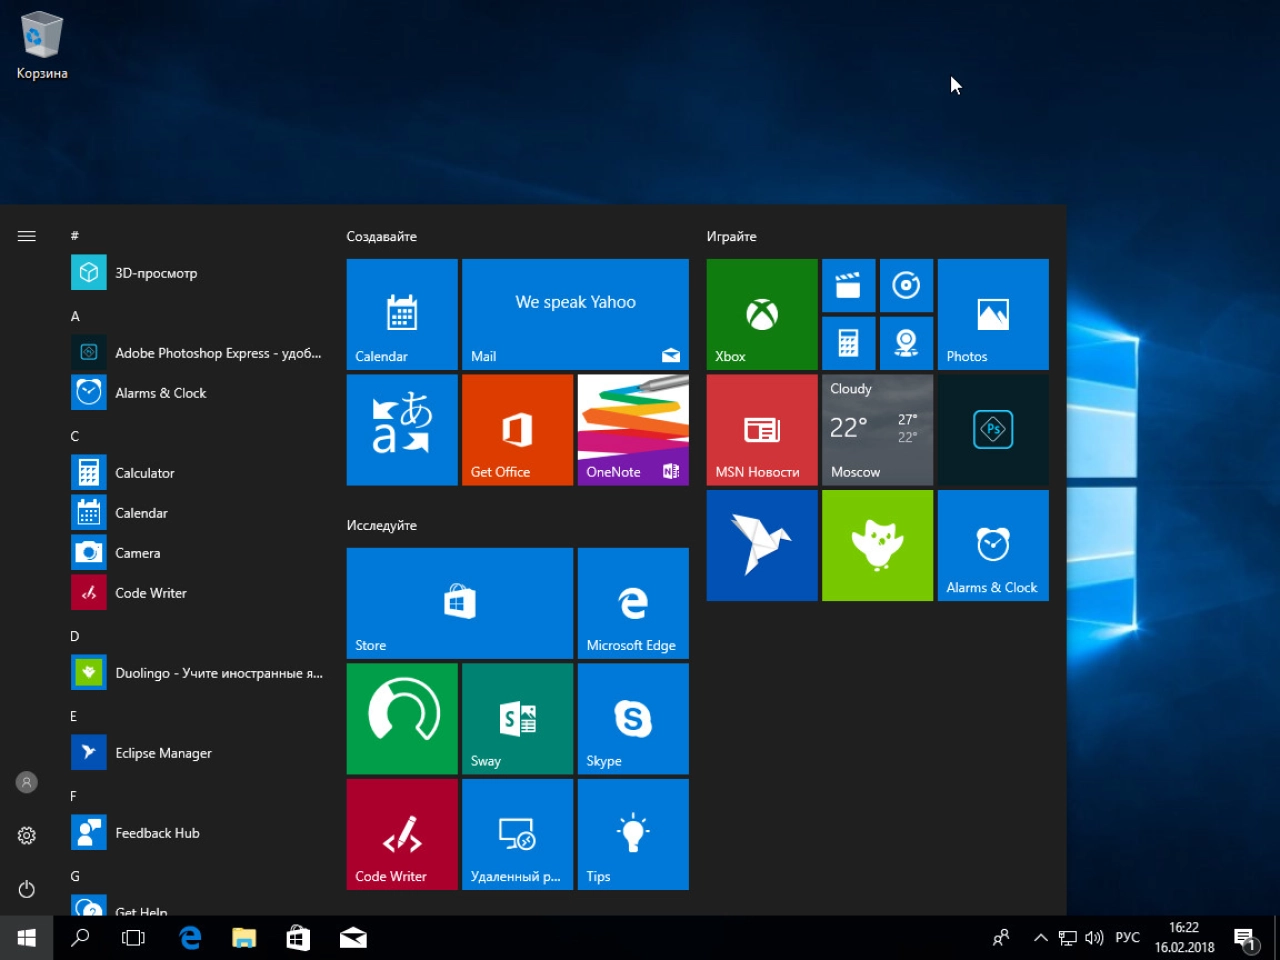Click the Исследуйте group title
This screenshot has width=1280, height=960.
(381, 526)
